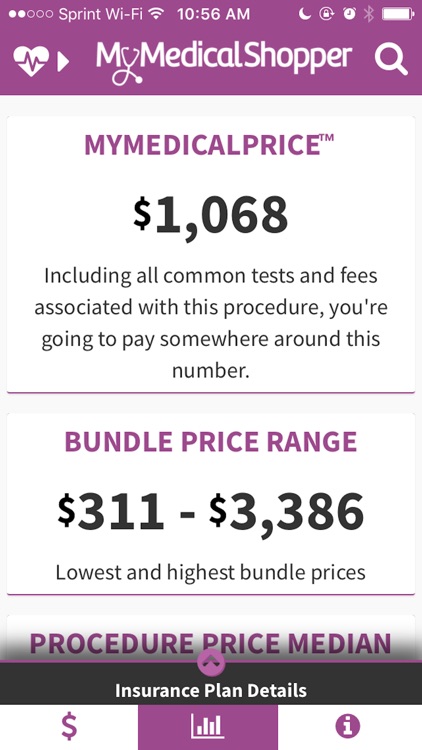422x750 pixels.
Task: Switch to the dollar sign tab
Action: (69, 727)
